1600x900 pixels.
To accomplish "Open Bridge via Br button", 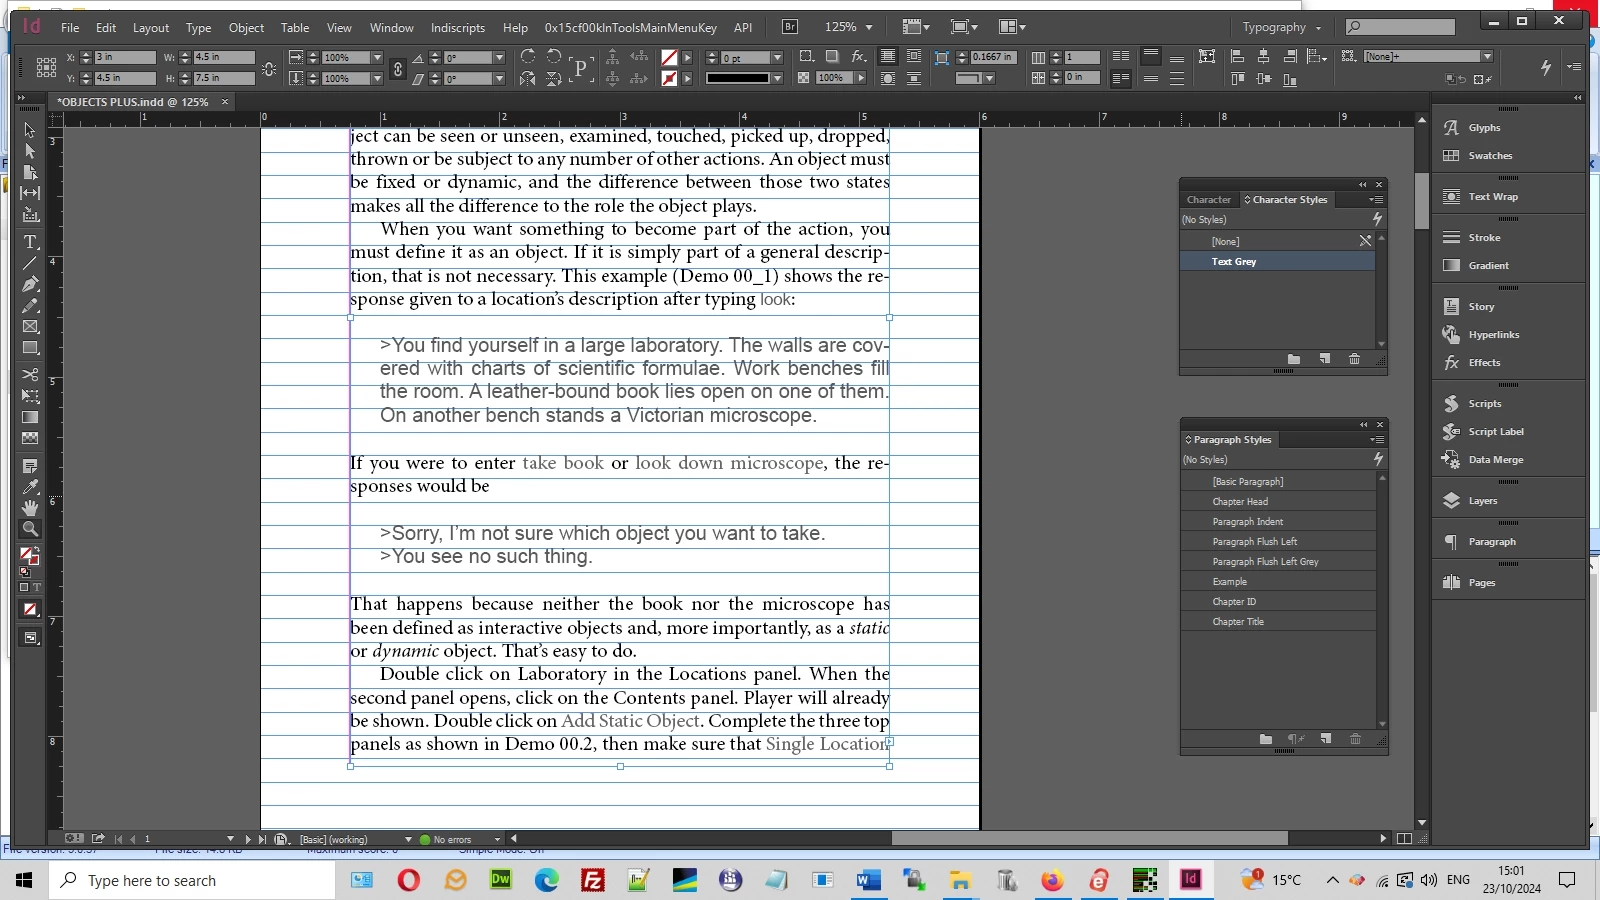I will point(790,27).
